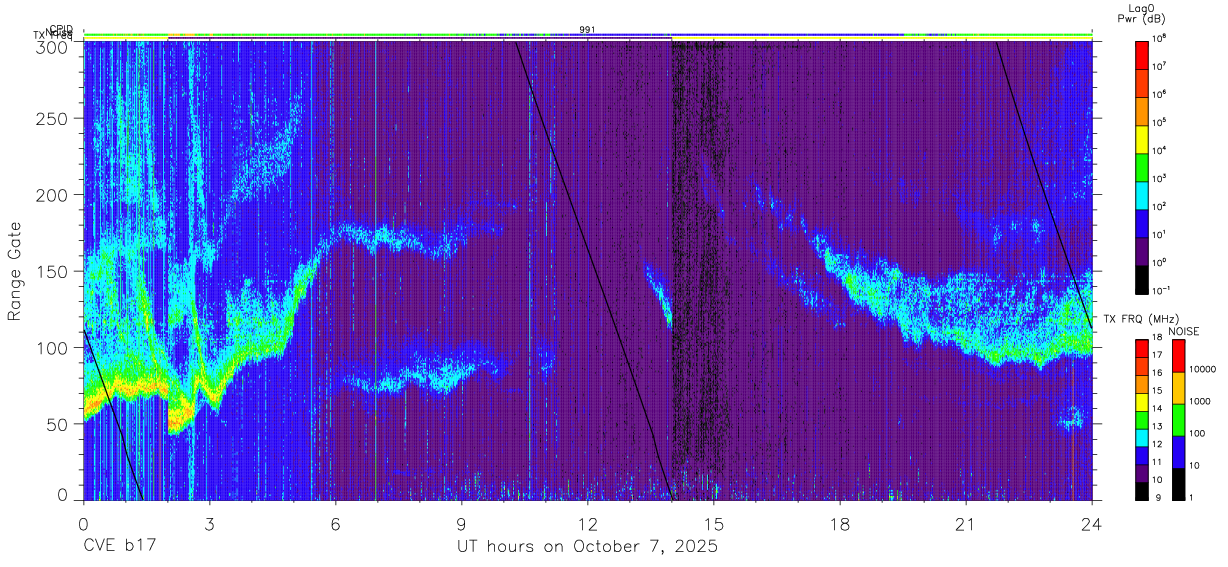Click the topmost power label on the Lag0 Pwr scale

[x=1160, y=38]
